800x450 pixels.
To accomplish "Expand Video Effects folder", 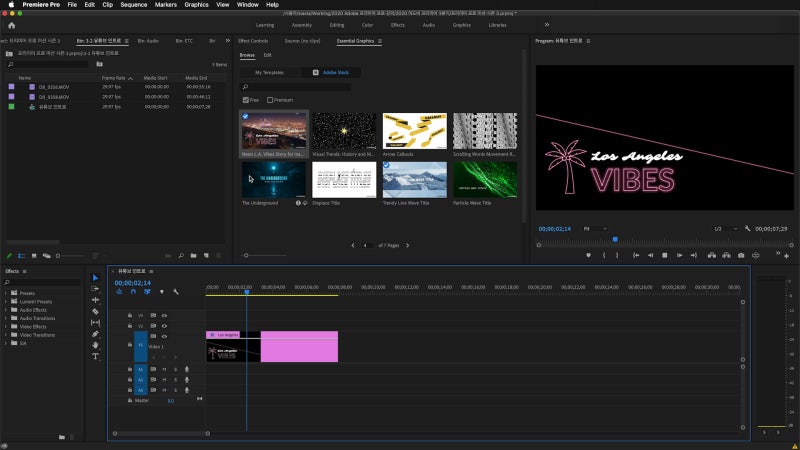I will point(6,327).
